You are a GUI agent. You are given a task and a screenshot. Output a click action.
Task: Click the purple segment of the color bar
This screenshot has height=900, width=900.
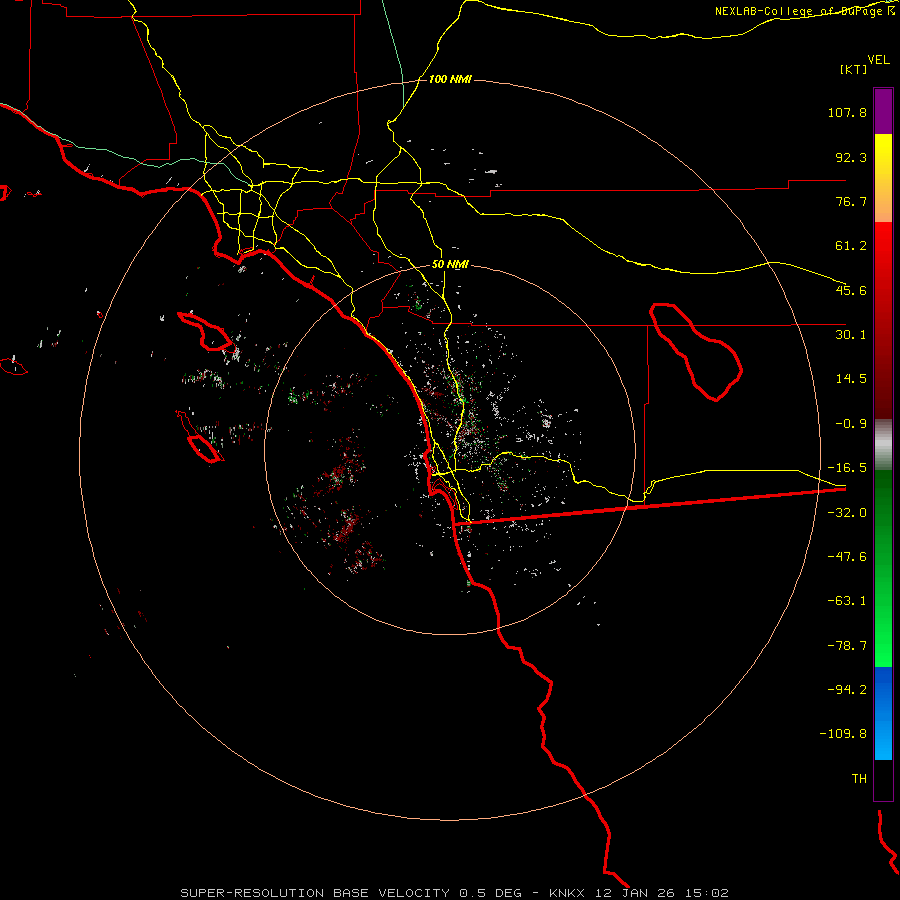tap(883, 111)
